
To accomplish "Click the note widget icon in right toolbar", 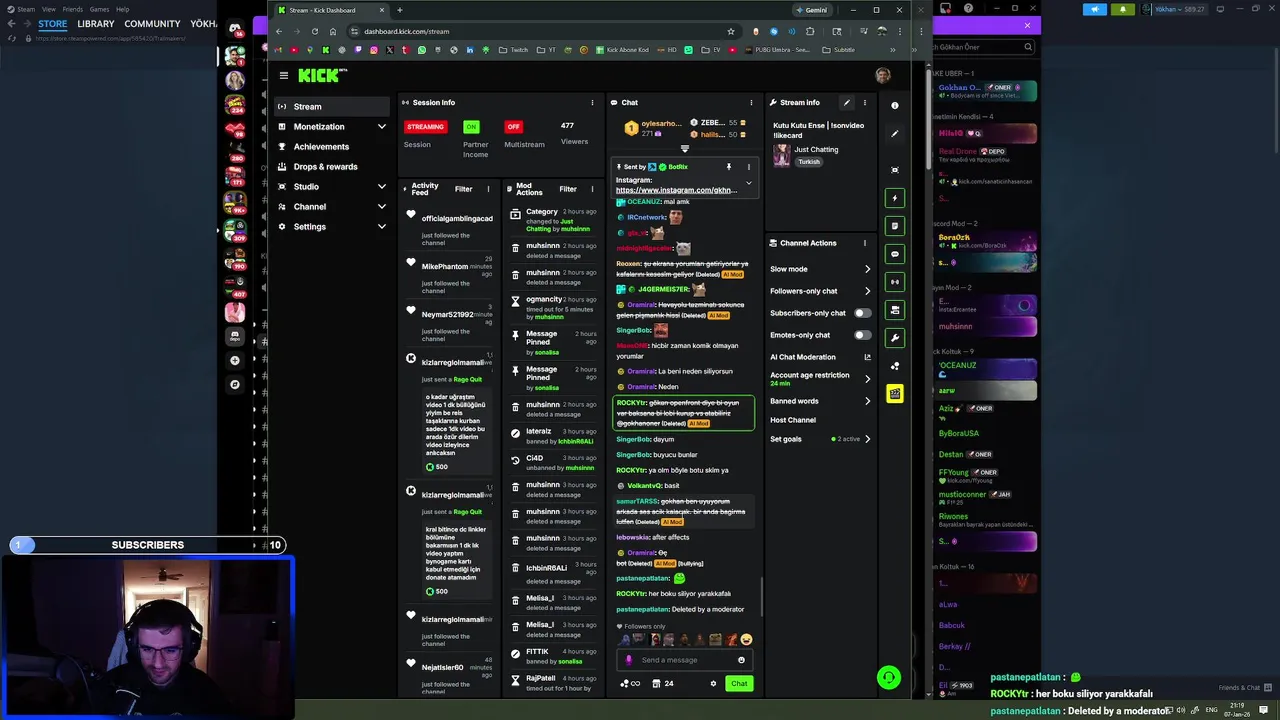I will [895, 226].
